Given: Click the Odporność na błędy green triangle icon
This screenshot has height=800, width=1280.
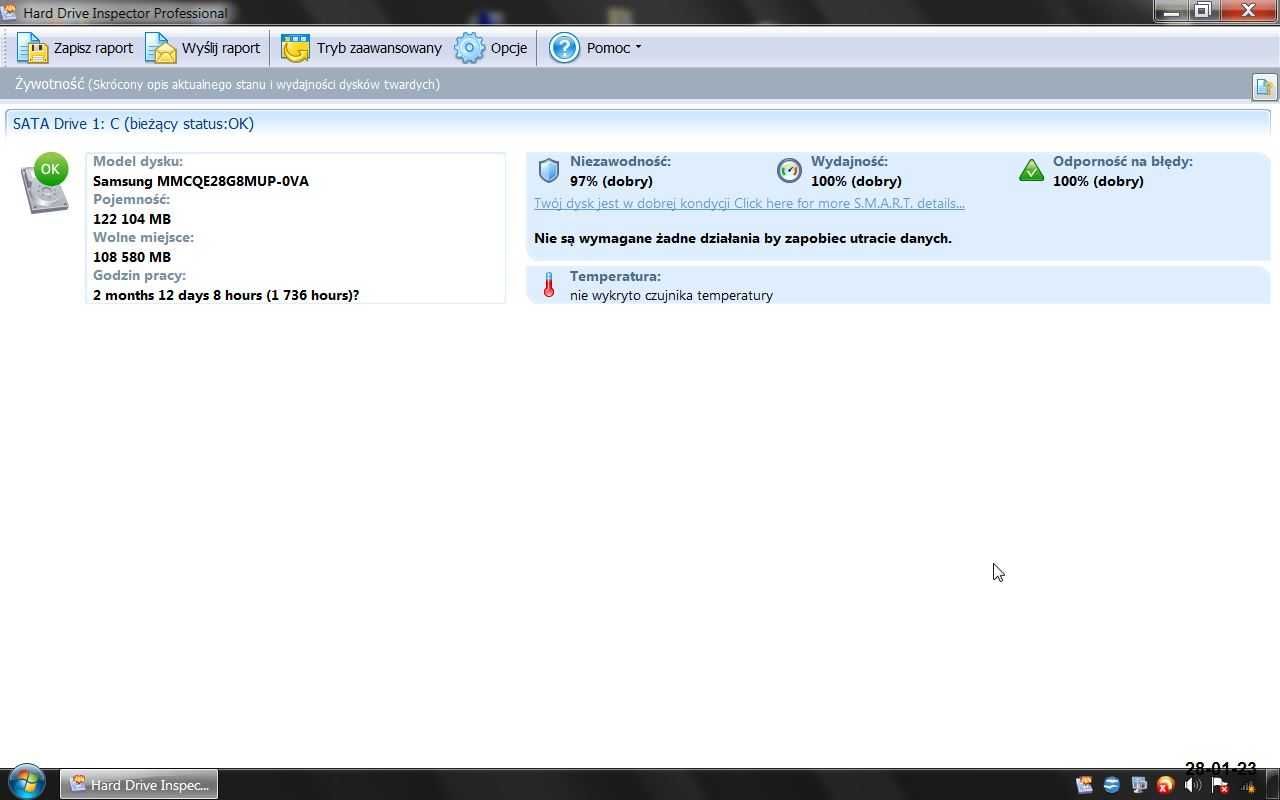Looking at the screenshot, I should (1031, 171).
